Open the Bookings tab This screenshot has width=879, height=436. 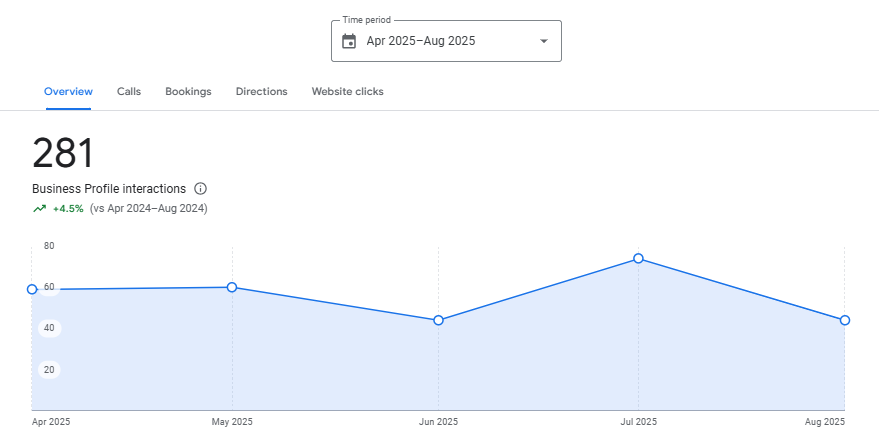[x=188, y=91]
